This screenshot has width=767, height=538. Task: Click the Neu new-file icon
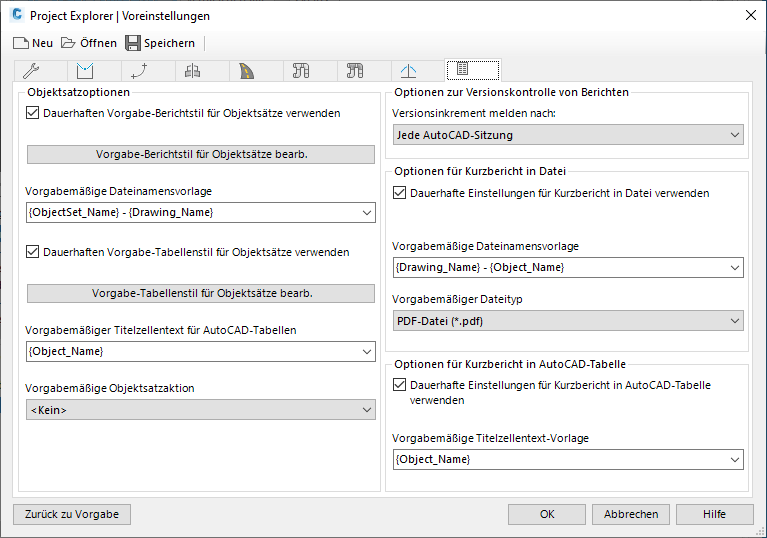click(x=21, y=43)
